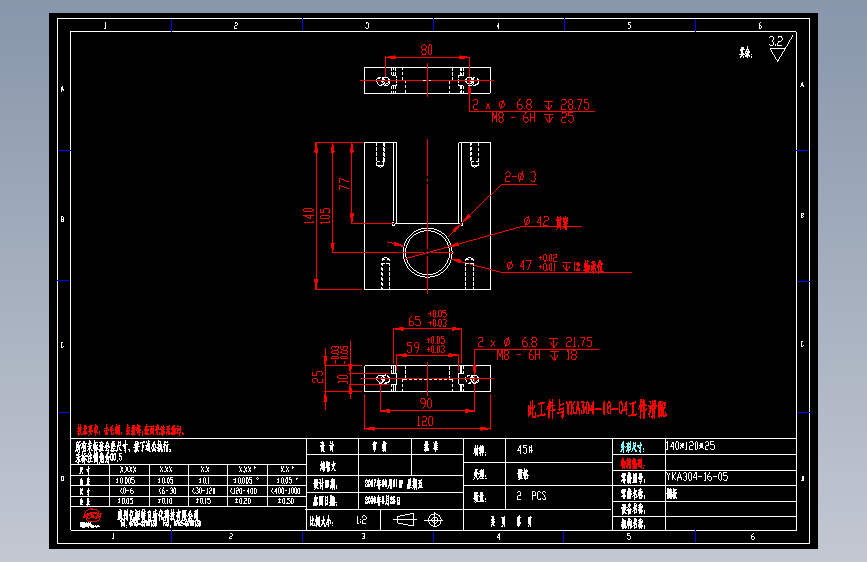This screenshot has height=562, width=867.
Task: Select the '90' hole spacing dimension
Action: tap(426, 404)
